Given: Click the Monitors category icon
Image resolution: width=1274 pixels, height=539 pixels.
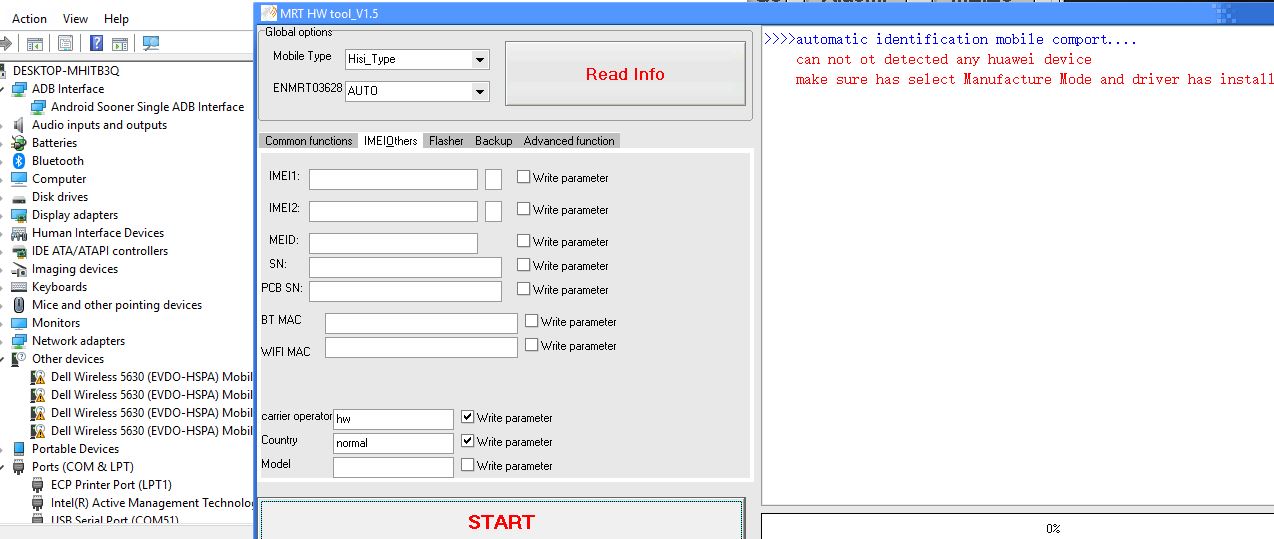Looking at the screenshot, I should 19,323.
